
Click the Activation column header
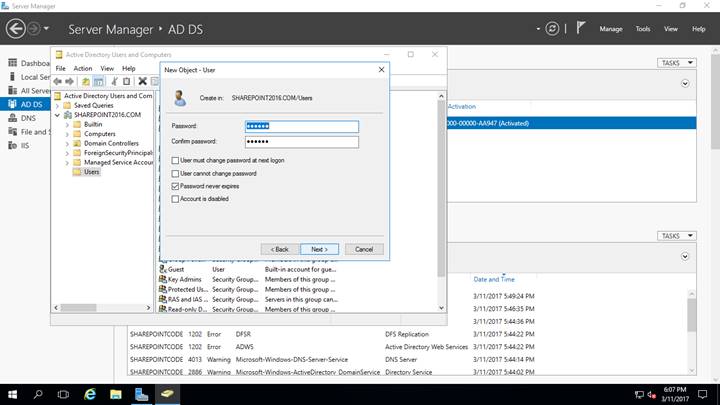point(461,107)
